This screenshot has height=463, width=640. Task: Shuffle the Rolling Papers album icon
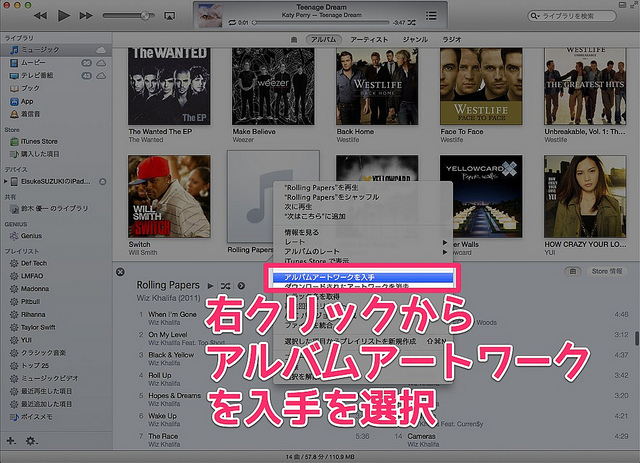pyautogui.click(x=225, y=286)
